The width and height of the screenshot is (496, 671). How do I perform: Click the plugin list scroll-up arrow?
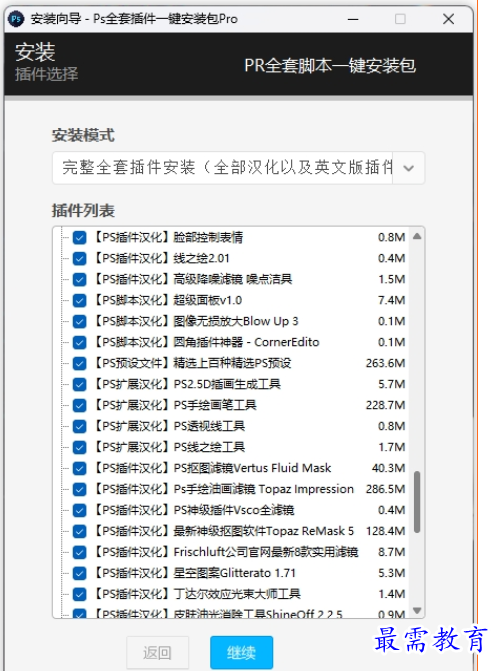pos(417,236)
